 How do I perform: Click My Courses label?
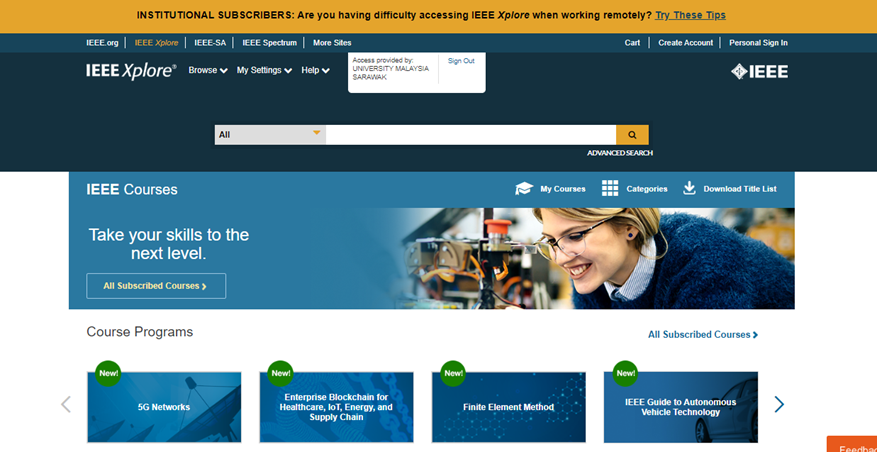coord(563,189)
